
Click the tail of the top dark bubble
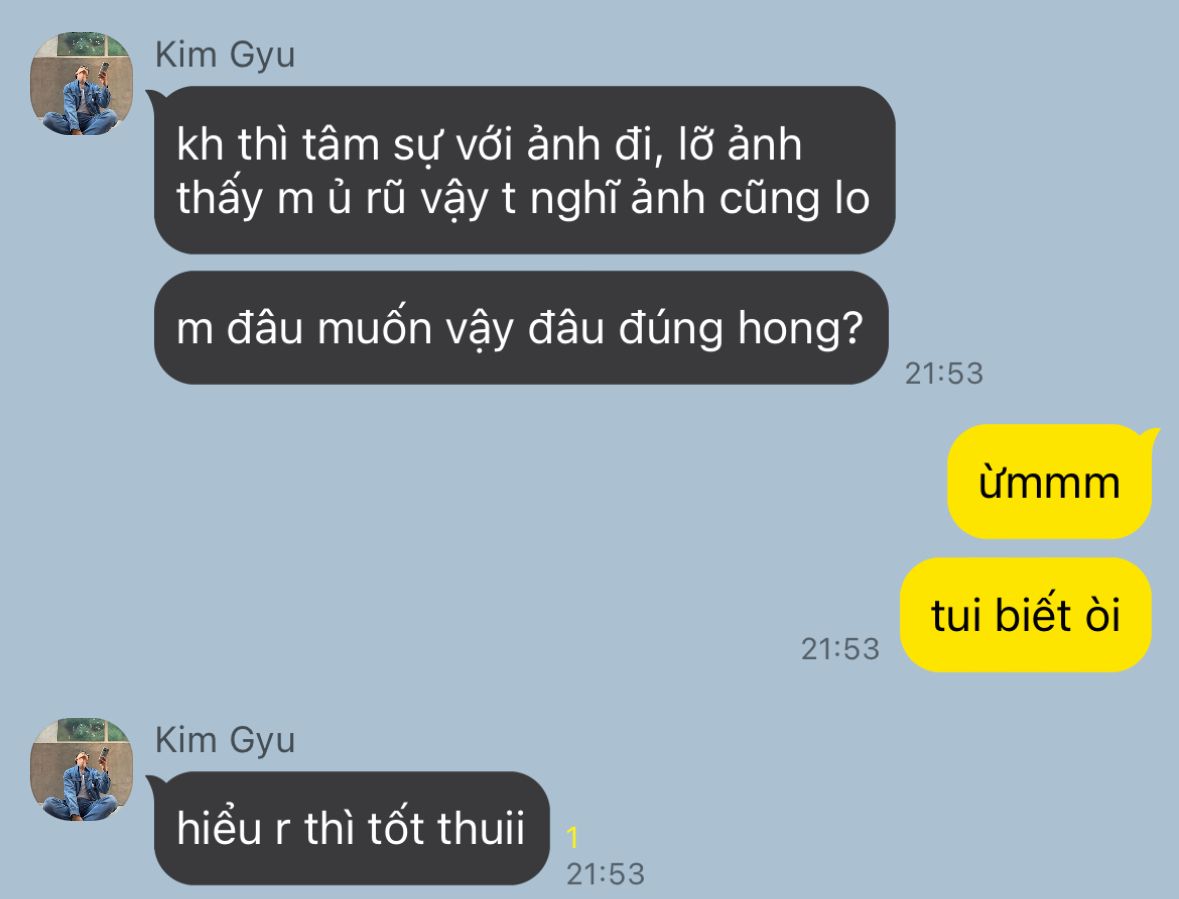(154, 98)
